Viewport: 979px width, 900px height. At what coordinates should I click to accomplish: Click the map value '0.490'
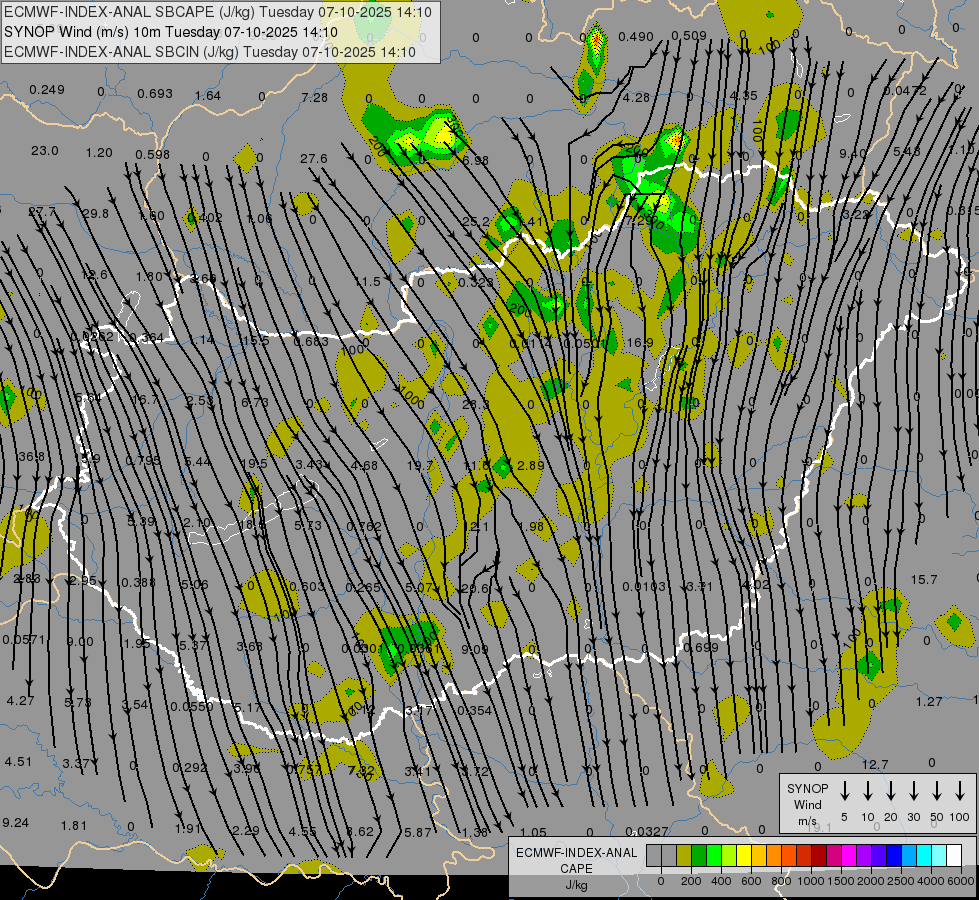tap(636, 37)
